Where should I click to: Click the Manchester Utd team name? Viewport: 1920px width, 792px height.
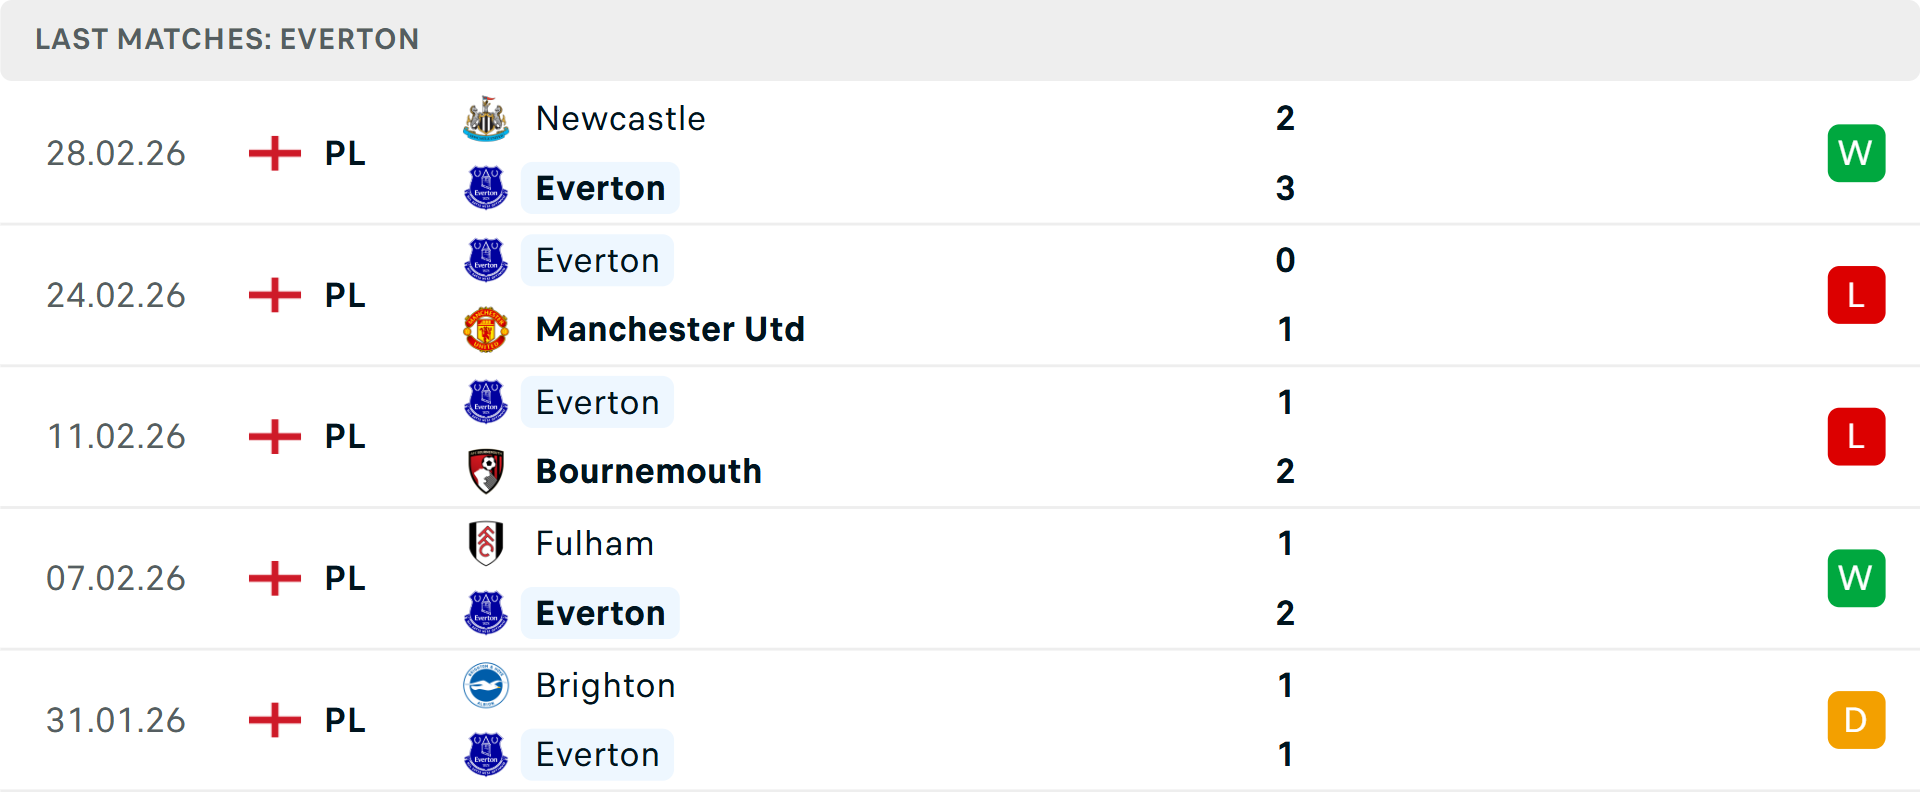click(670, 329)
